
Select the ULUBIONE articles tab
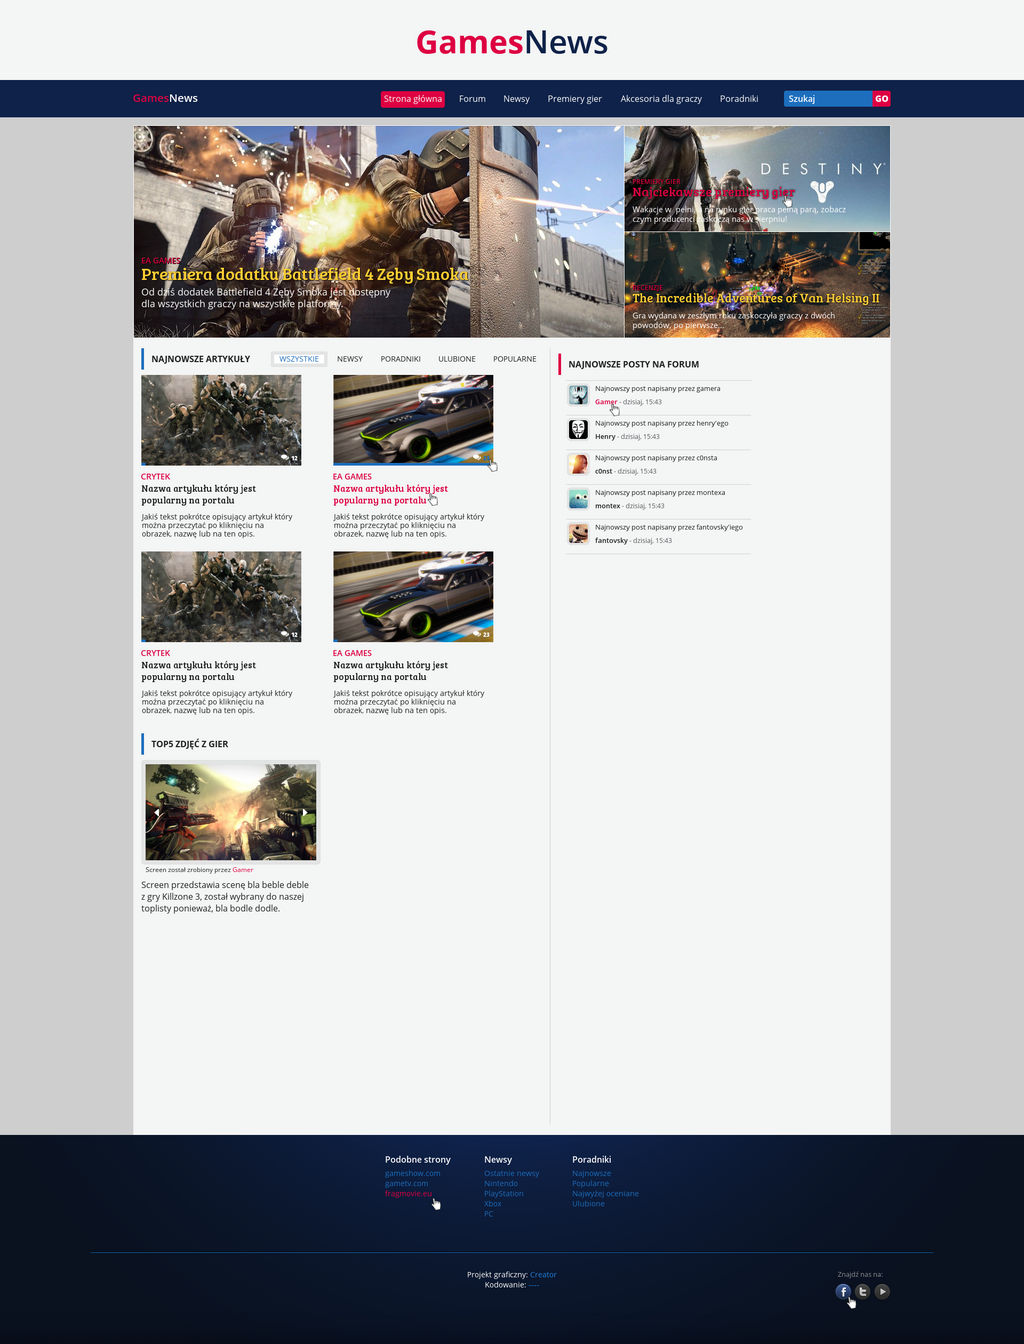coord(457,359)
